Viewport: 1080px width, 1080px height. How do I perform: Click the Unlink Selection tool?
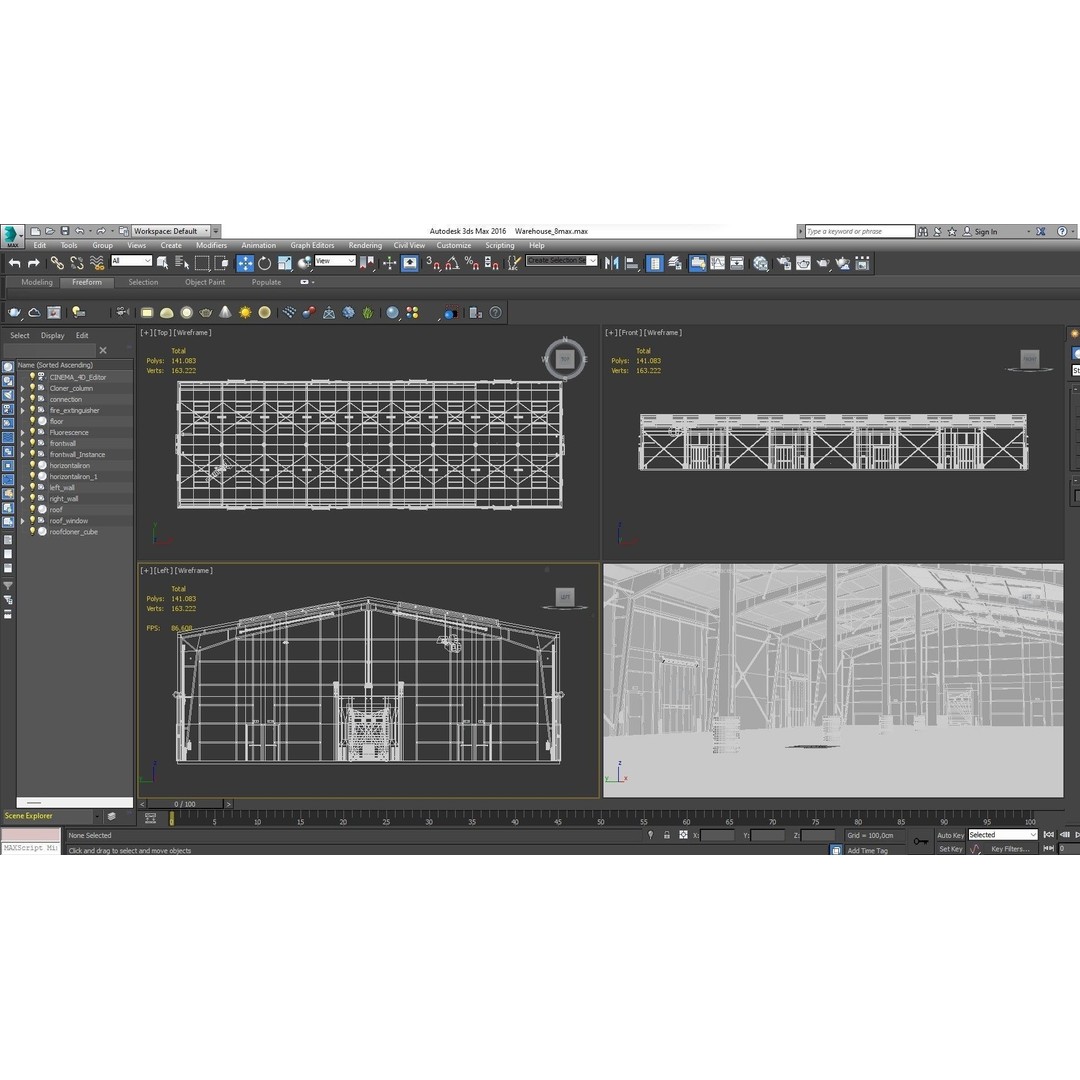point(76,263)
